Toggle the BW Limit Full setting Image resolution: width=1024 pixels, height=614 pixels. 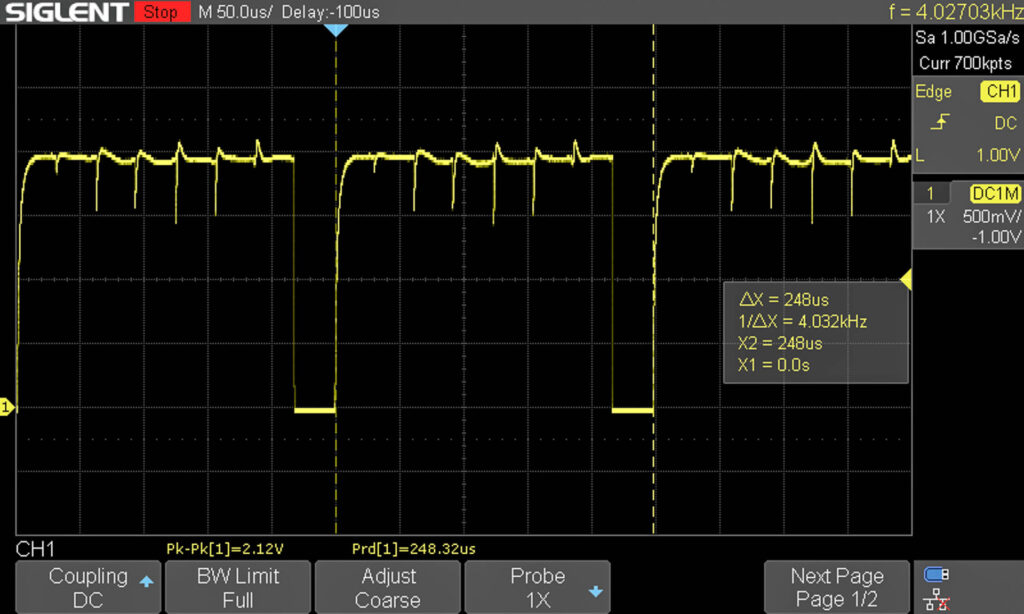coord(238,587)
